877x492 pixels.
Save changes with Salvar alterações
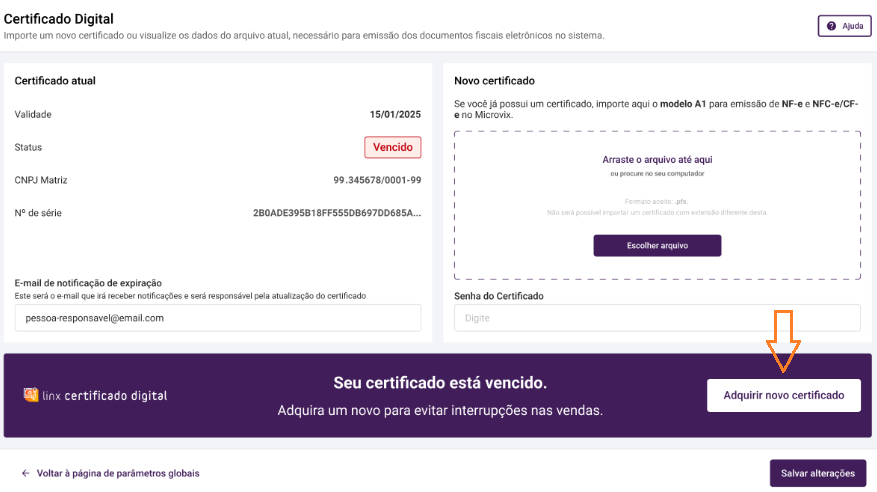(817, 473)
